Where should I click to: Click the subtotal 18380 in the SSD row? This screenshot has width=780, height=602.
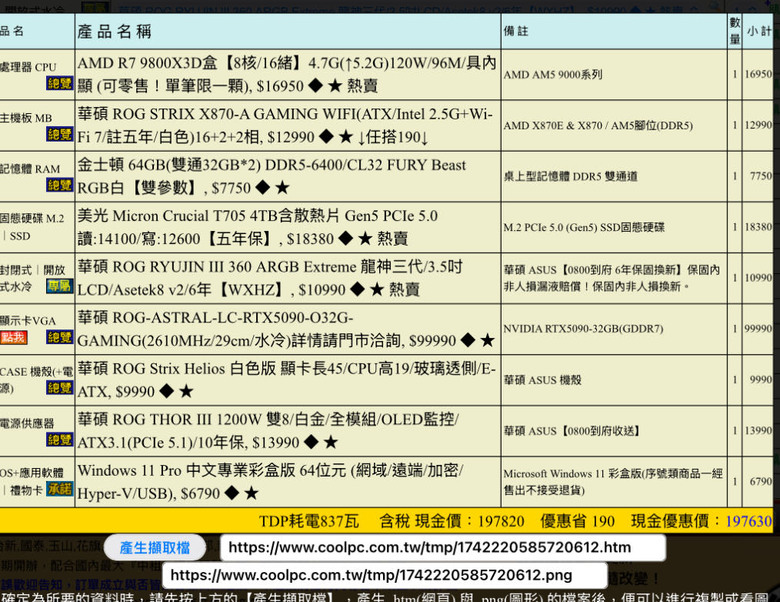point(759,227)
